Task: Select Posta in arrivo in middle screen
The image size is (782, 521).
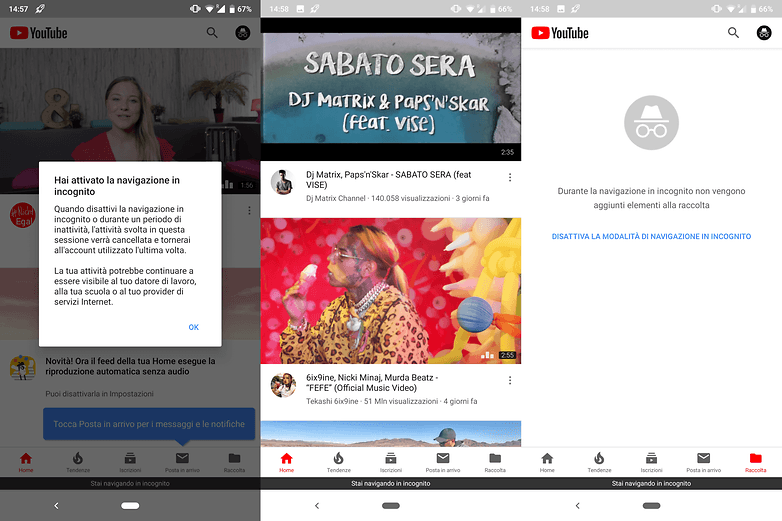Action: point(443,462)
